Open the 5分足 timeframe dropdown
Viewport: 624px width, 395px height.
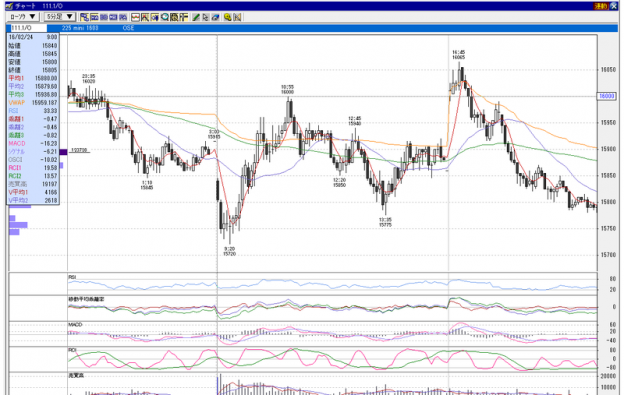point(59,17)
